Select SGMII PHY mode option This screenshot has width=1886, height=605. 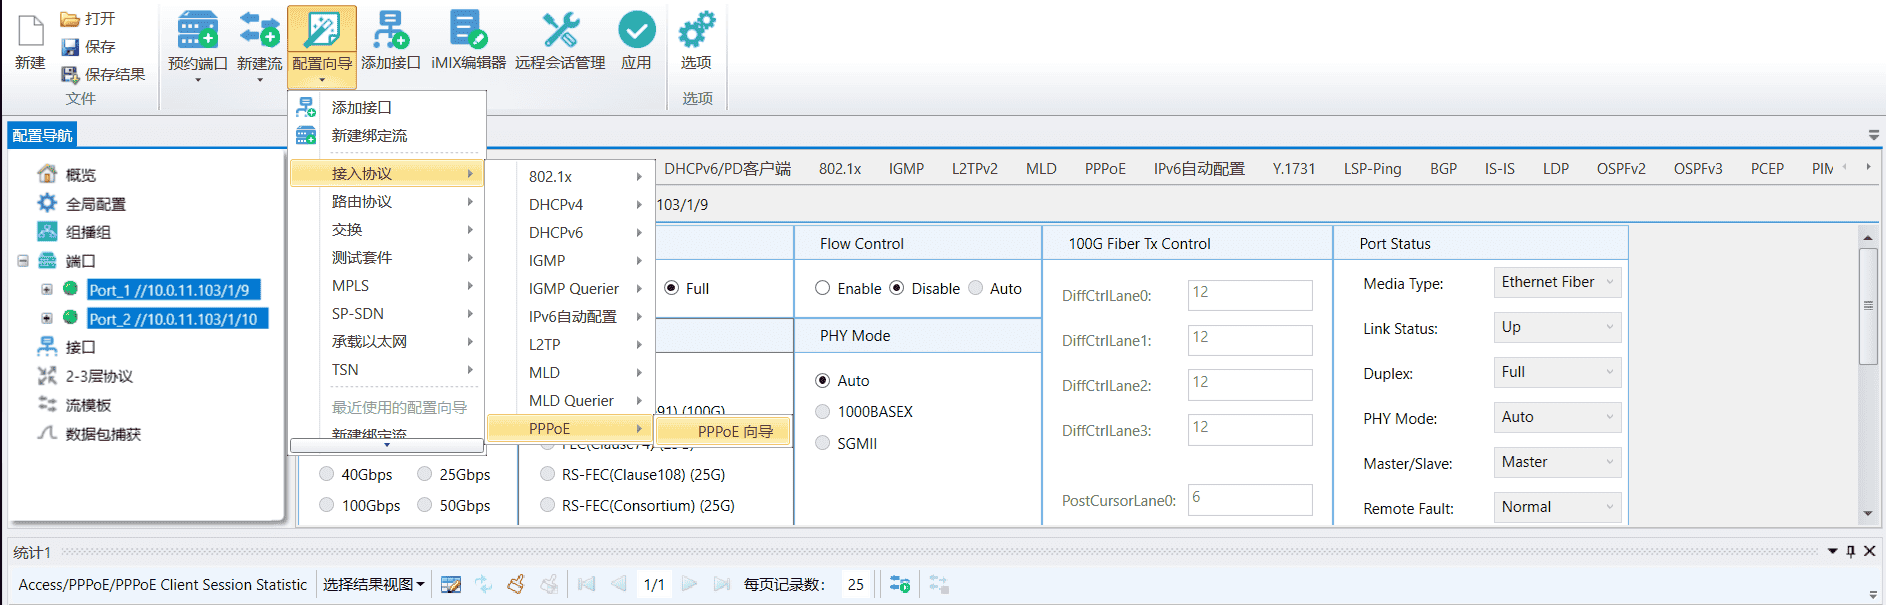coord(823,443)
